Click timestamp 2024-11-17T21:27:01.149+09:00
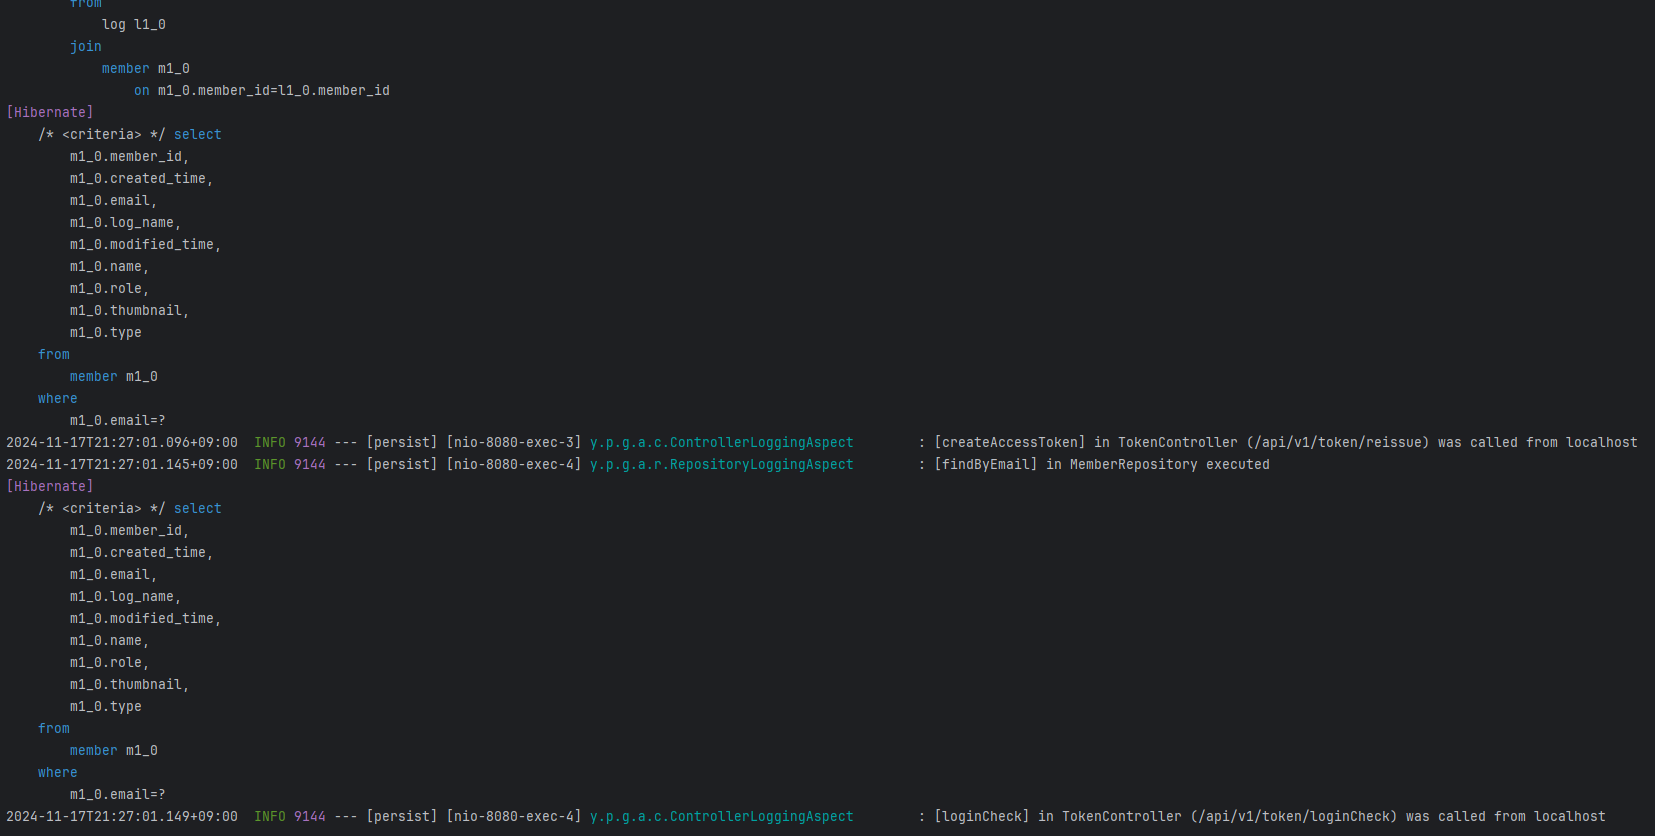 click(122, 816)
